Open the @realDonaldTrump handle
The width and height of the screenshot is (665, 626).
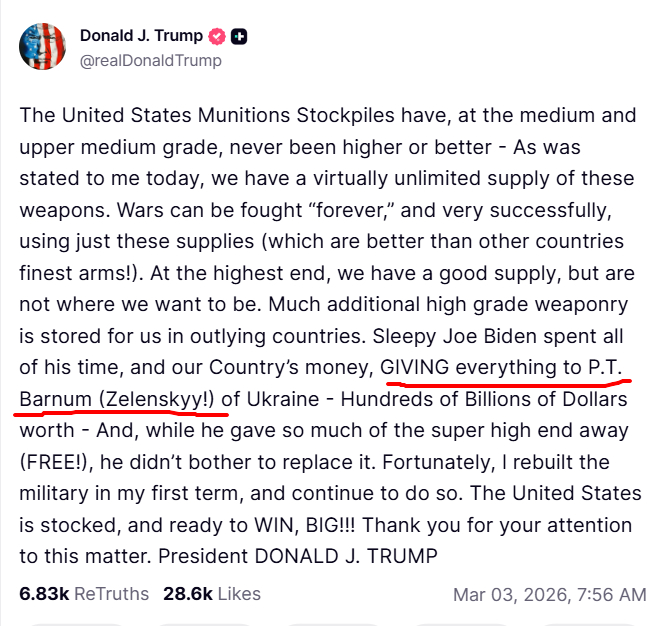click(150, 60)
